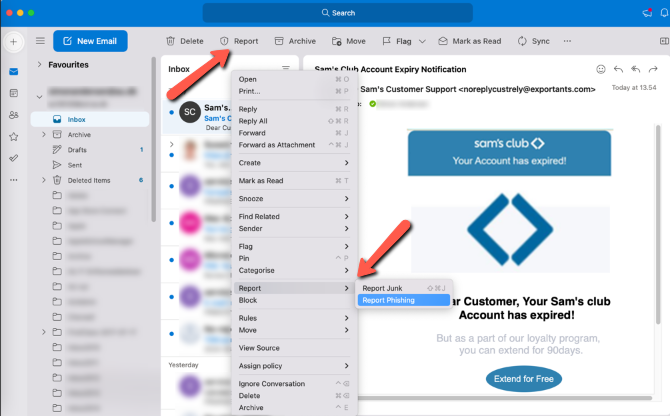Open the Assign policy submenu
670x416 pixels.
(x=294, y=366)
